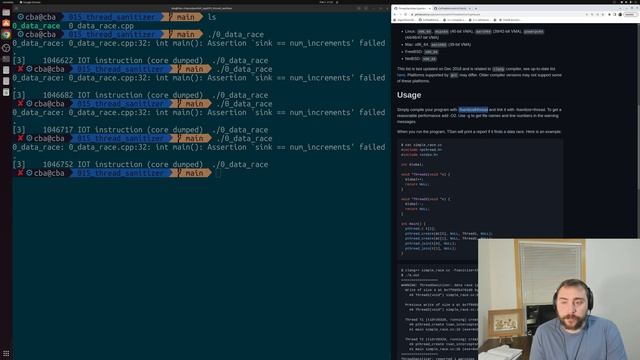Open the Files app in the dock
Image resolution: width=640 pixels, height=360 pixels.
(x=6, y=13)
